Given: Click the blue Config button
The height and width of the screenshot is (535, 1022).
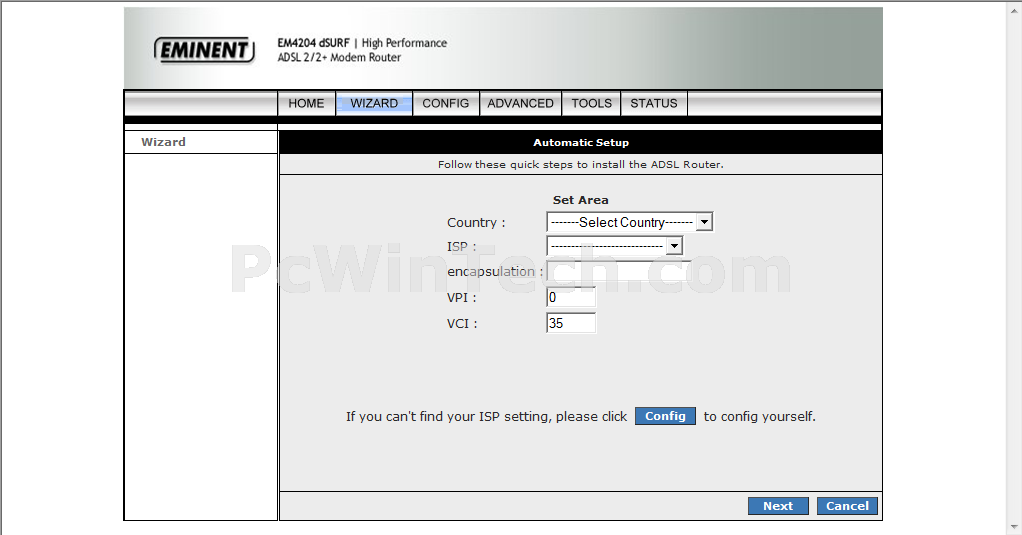Looking at the screenshot, I should [x=665, y=416].
